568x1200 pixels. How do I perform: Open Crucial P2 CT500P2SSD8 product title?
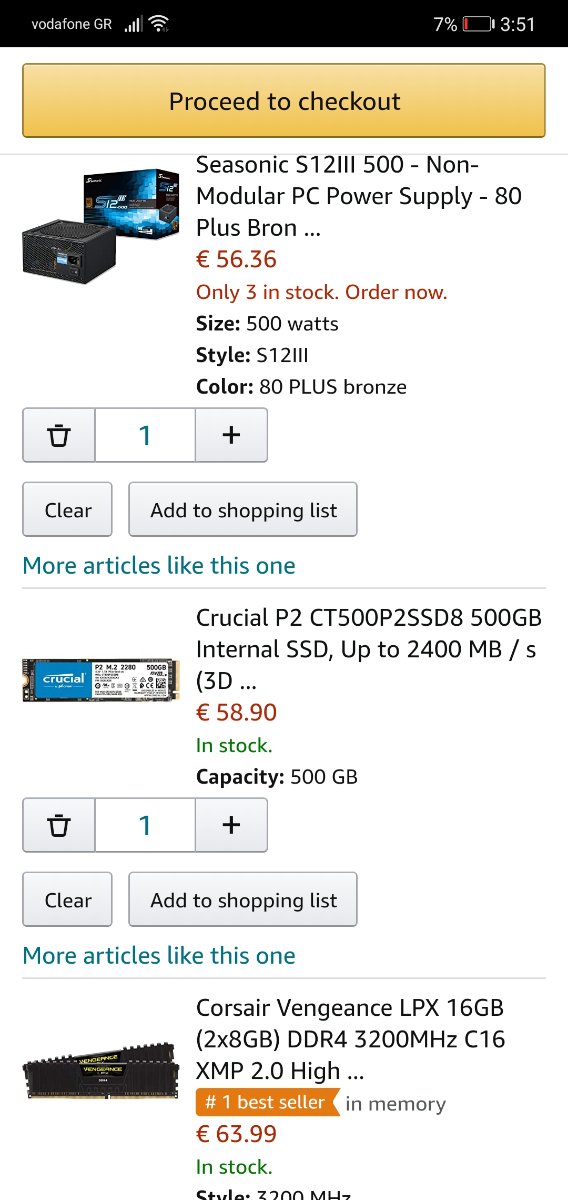point(366,649)
